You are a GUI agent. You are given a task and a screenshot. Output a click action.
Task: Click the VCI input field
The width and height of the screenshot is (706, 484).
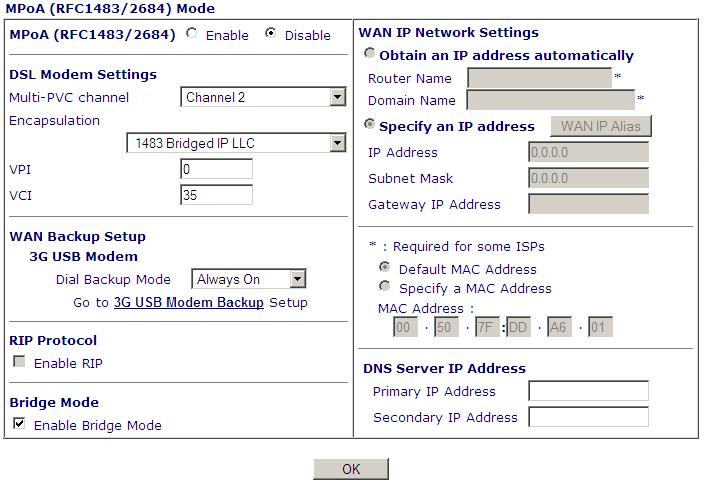coord(216,195)
